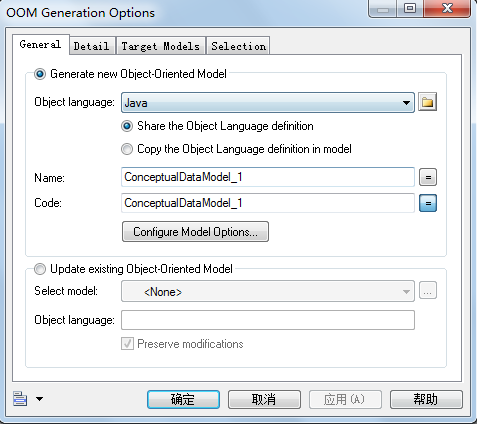
Task: Go to the Selection tab
Action: (x=239, y=46)
